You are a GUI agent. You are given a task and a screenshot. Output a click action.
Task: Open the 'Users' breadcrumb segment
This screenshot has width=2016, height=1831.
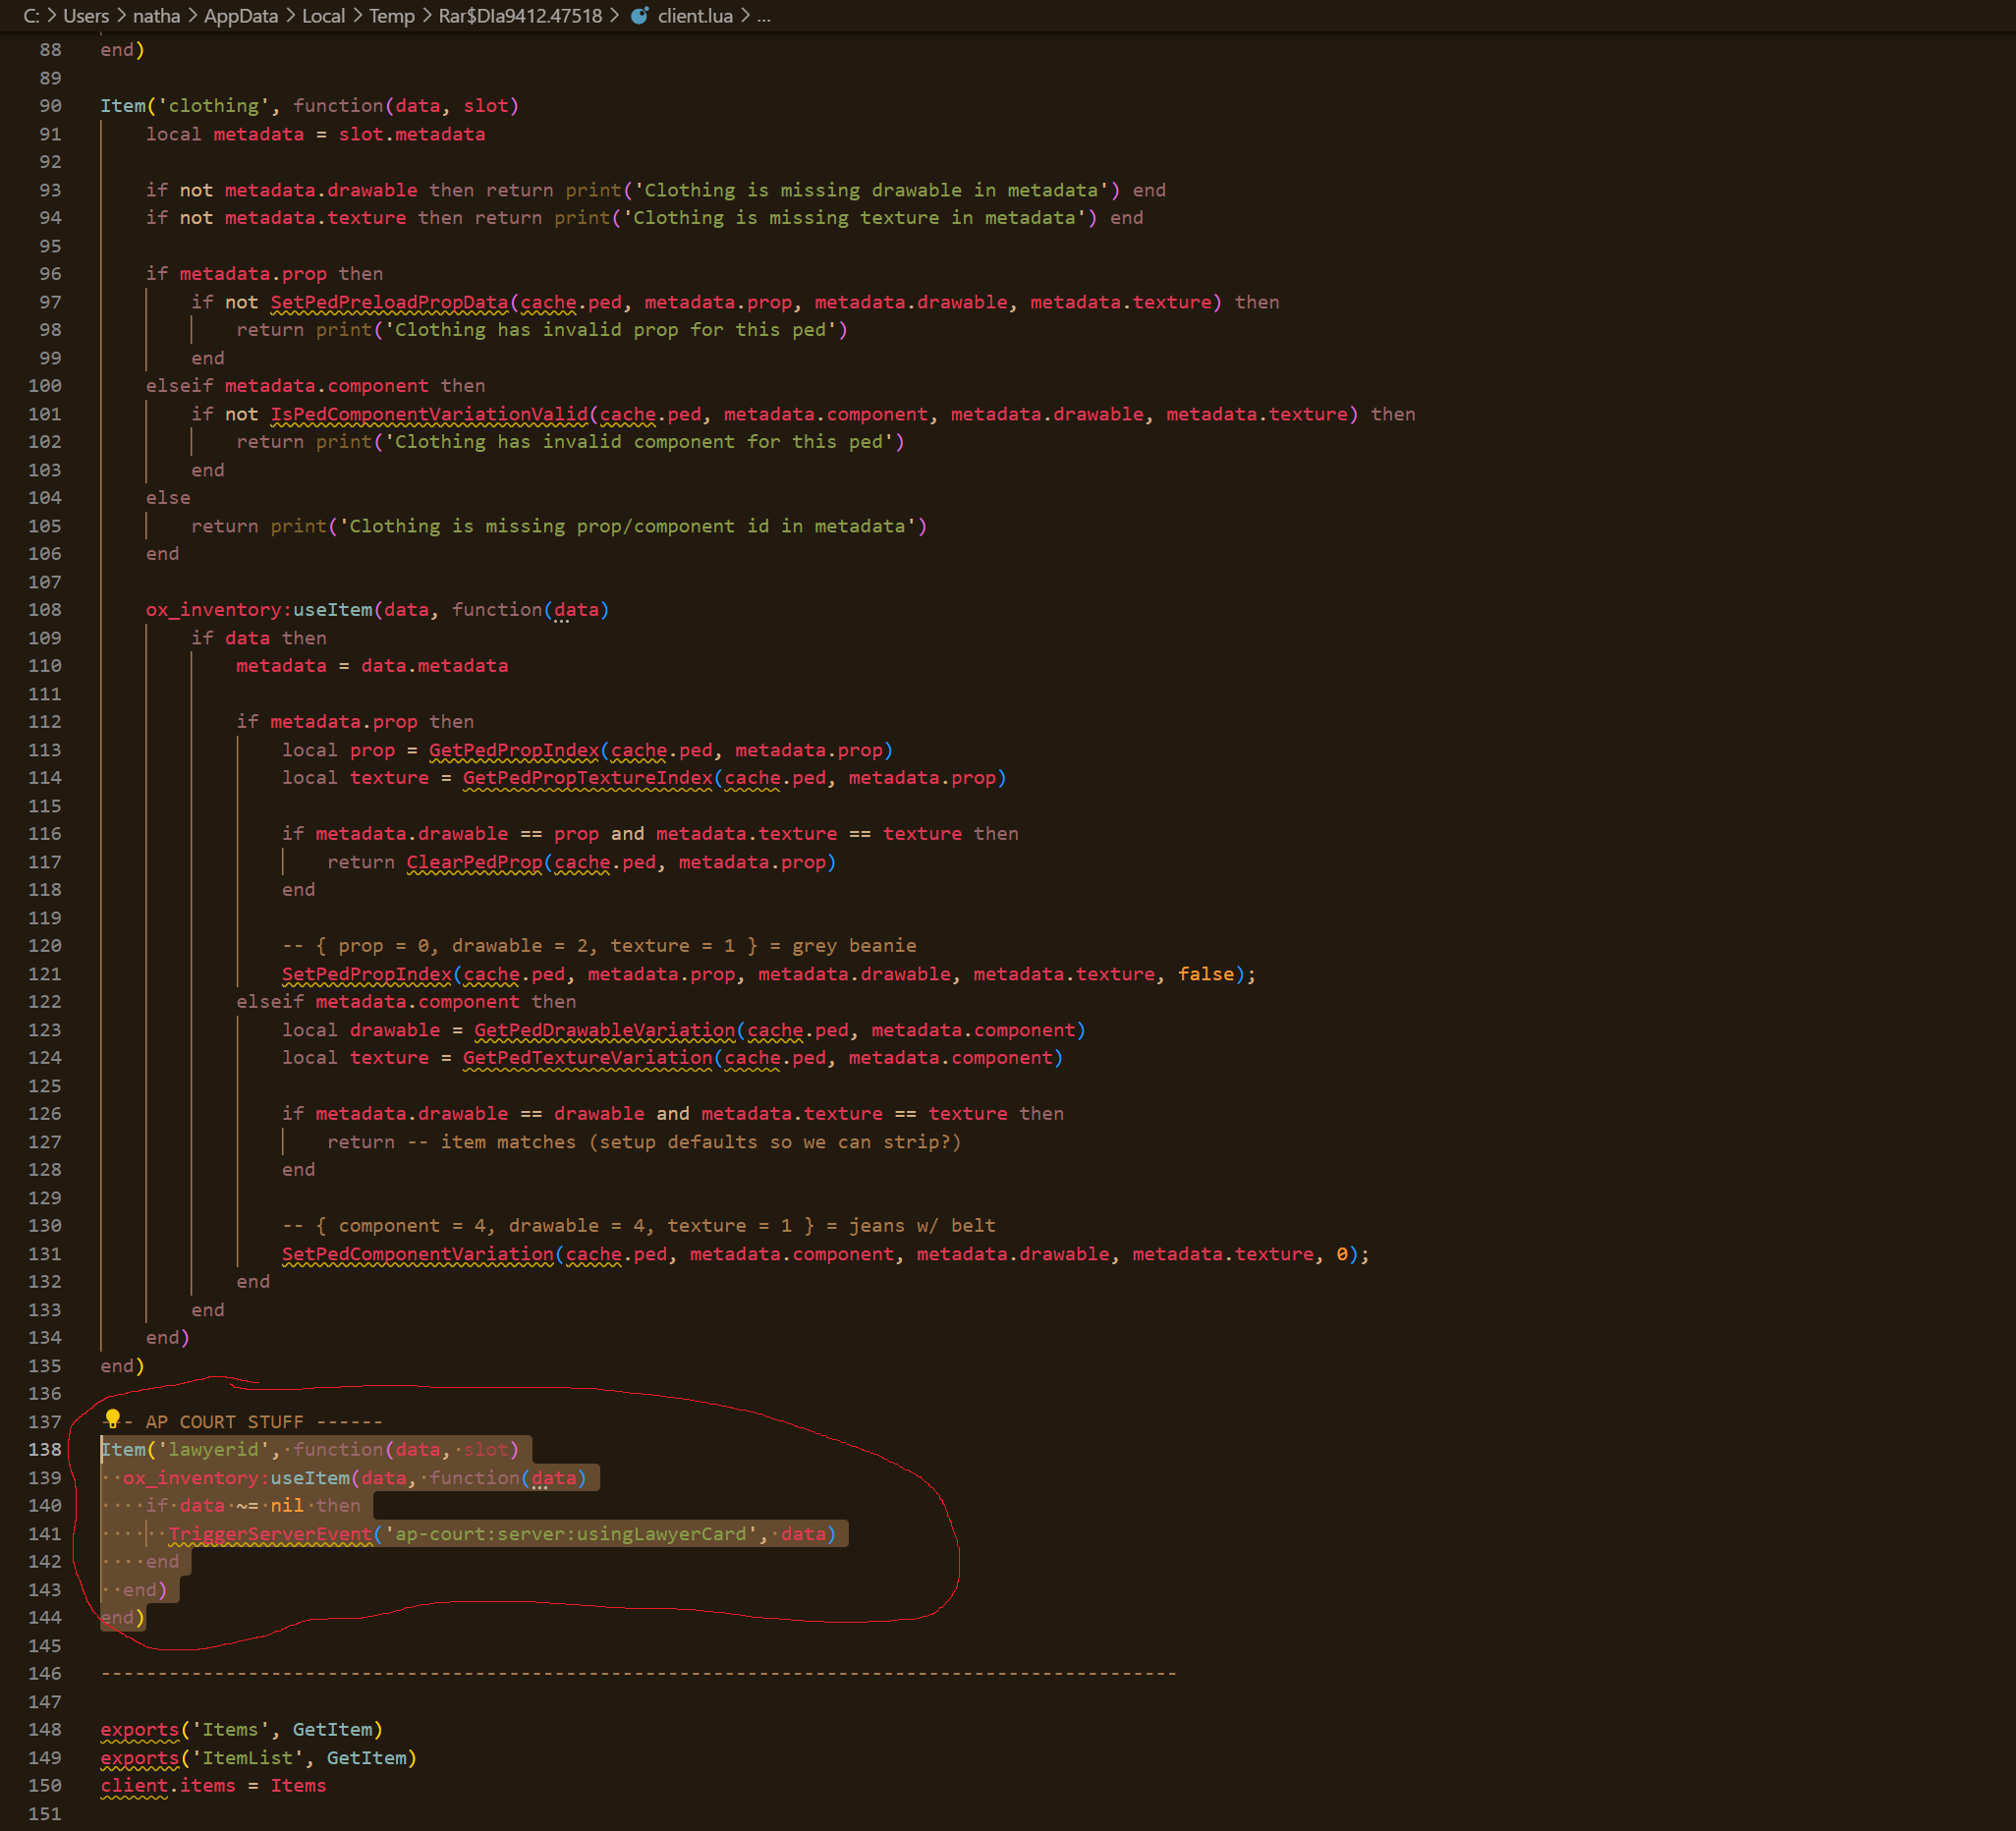(86, 16)
